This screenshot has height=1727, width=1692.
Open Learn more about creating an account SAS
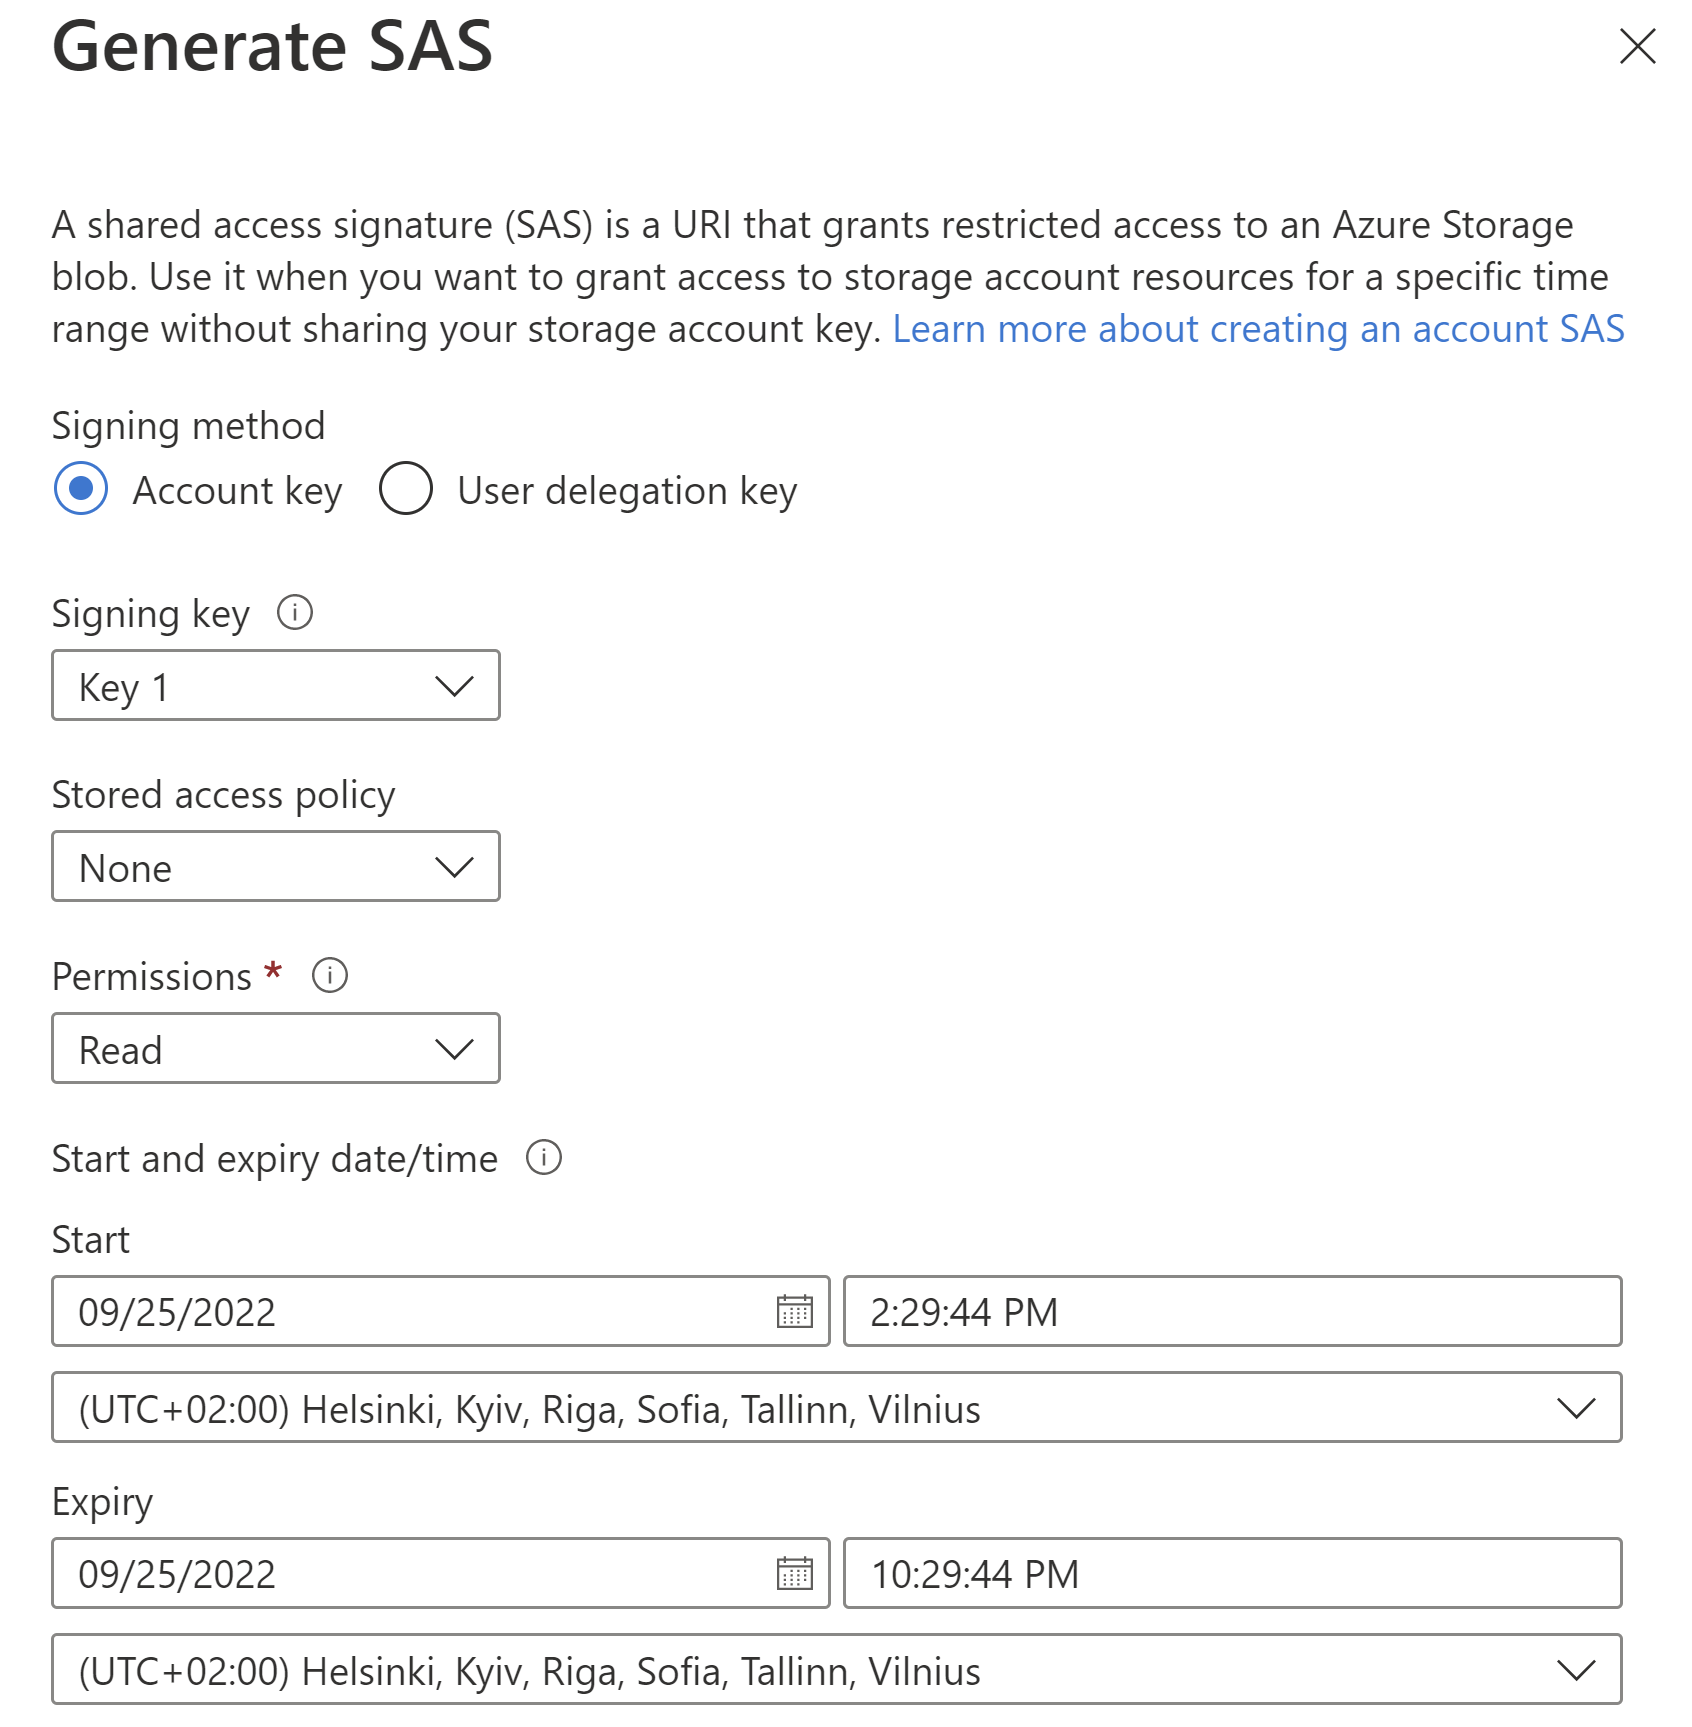coord(1258,329)
